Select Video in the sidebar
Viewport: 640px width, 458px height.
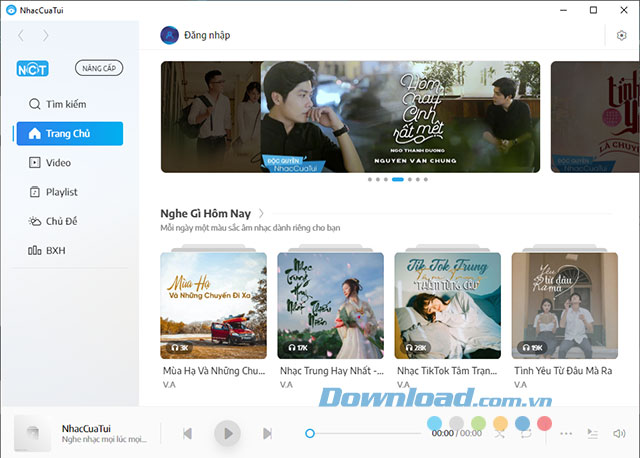pyautogui.click(x=58, y=162)
